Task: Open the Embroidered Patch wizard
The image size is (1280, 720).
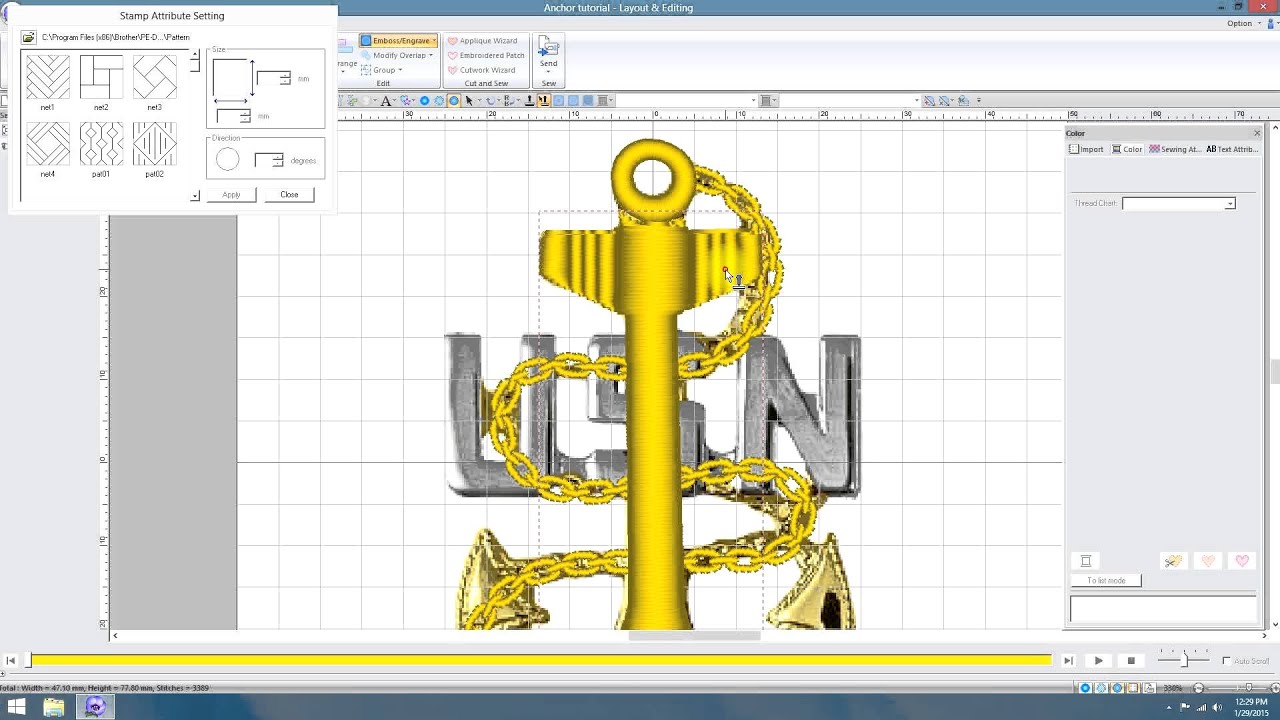Action: pyautogui.click(x=486, y=55)
